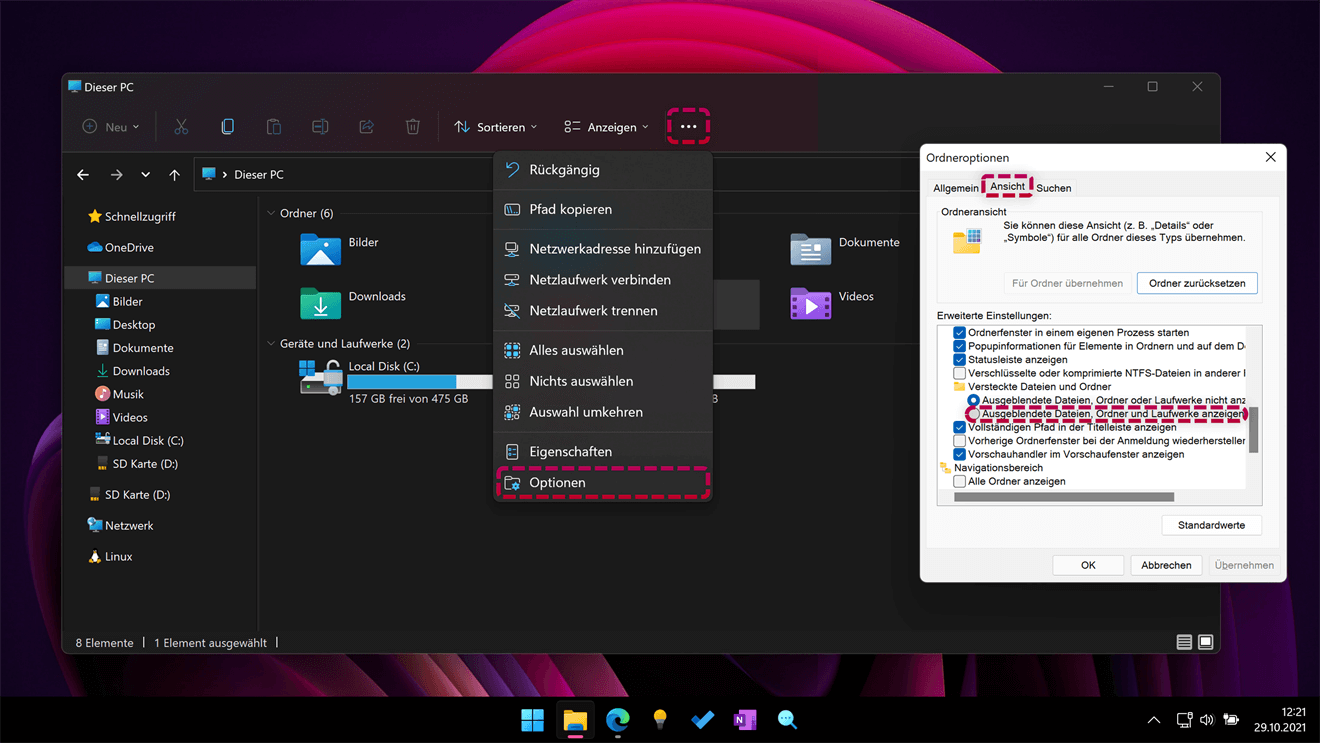Enable 'Alle Ordner anzeigen' checkbox
This screenshot has width=1320, height=743.
pos(959,482)
